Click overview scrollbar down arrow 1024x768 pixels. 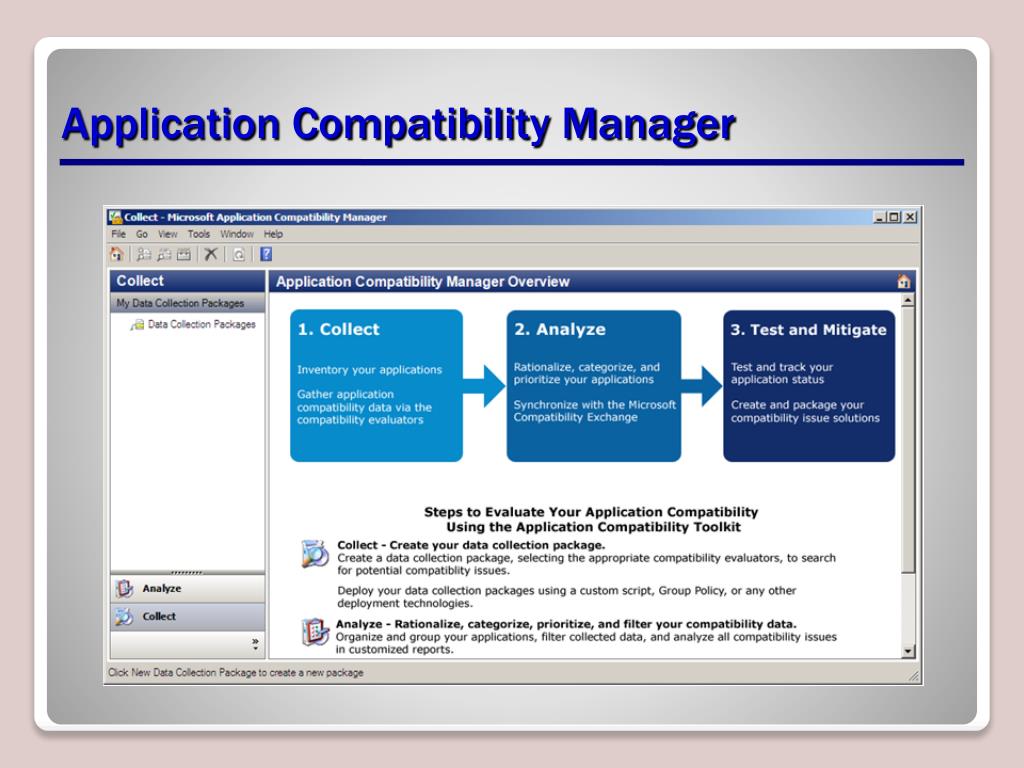click(x=908, y=651)
